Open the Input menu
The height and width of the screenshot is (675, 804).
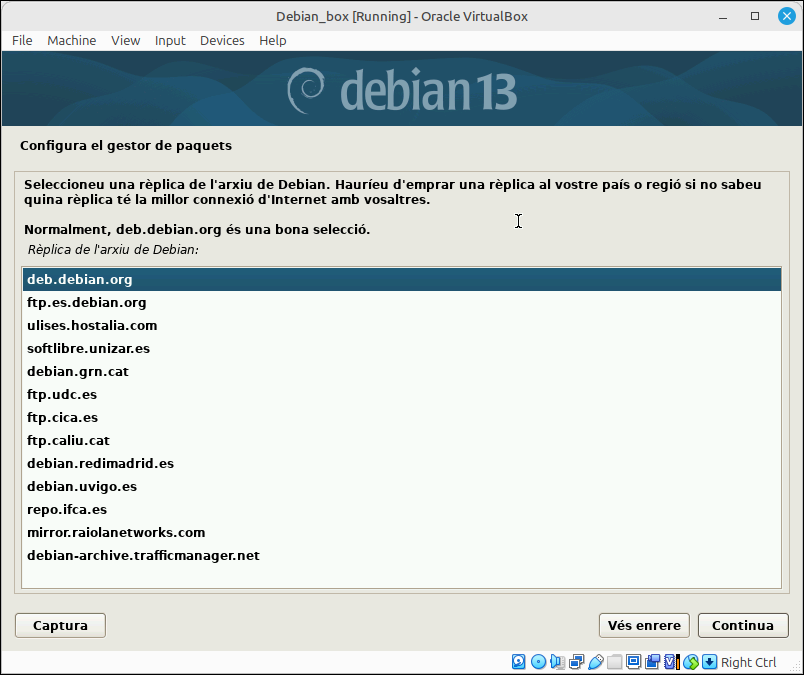point(170,41)
